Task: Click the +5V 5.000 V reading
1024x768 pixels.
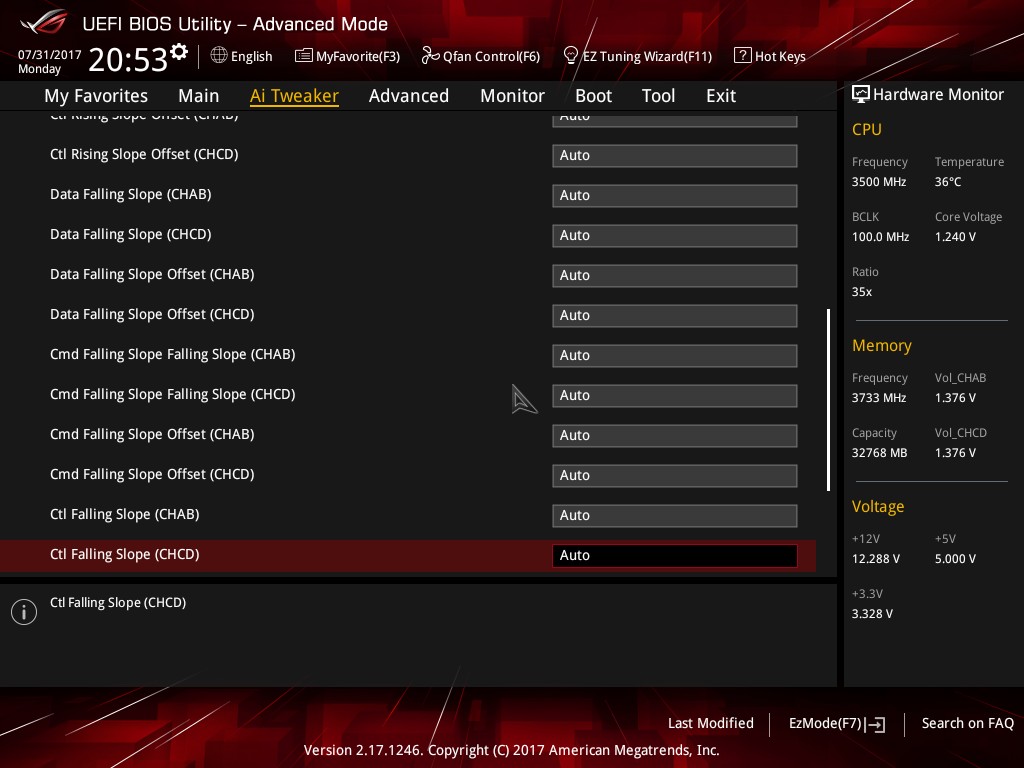Action: coord(955,559)
